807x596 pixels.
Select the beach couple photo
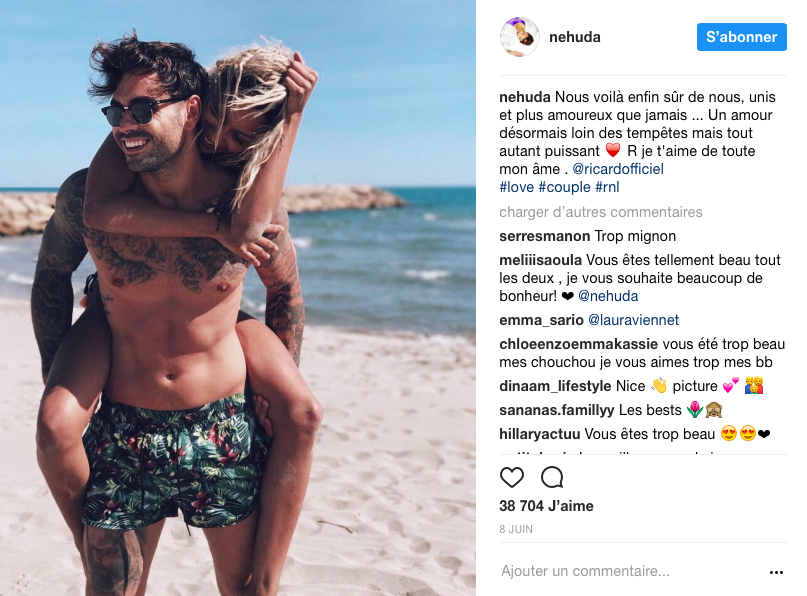238,298
